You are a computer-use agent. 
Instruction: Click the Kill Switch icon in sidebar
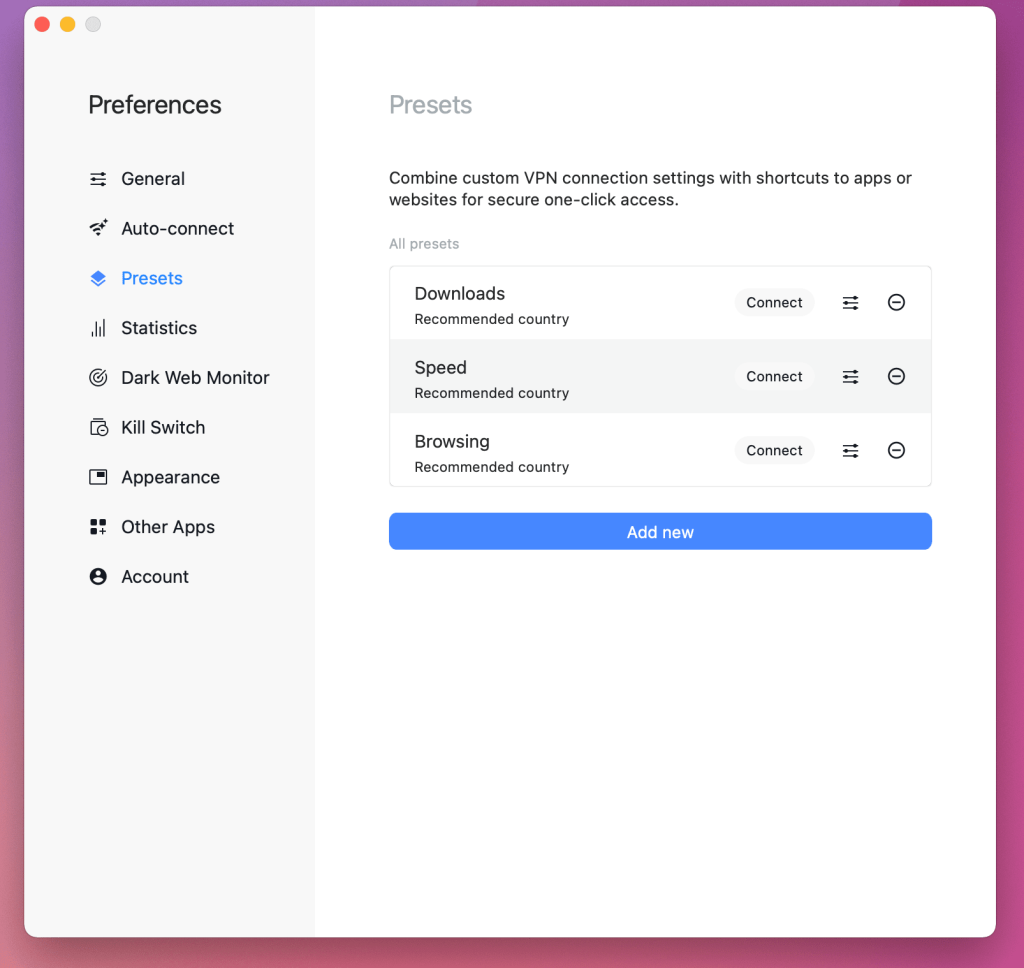click(x=99, y=427)
